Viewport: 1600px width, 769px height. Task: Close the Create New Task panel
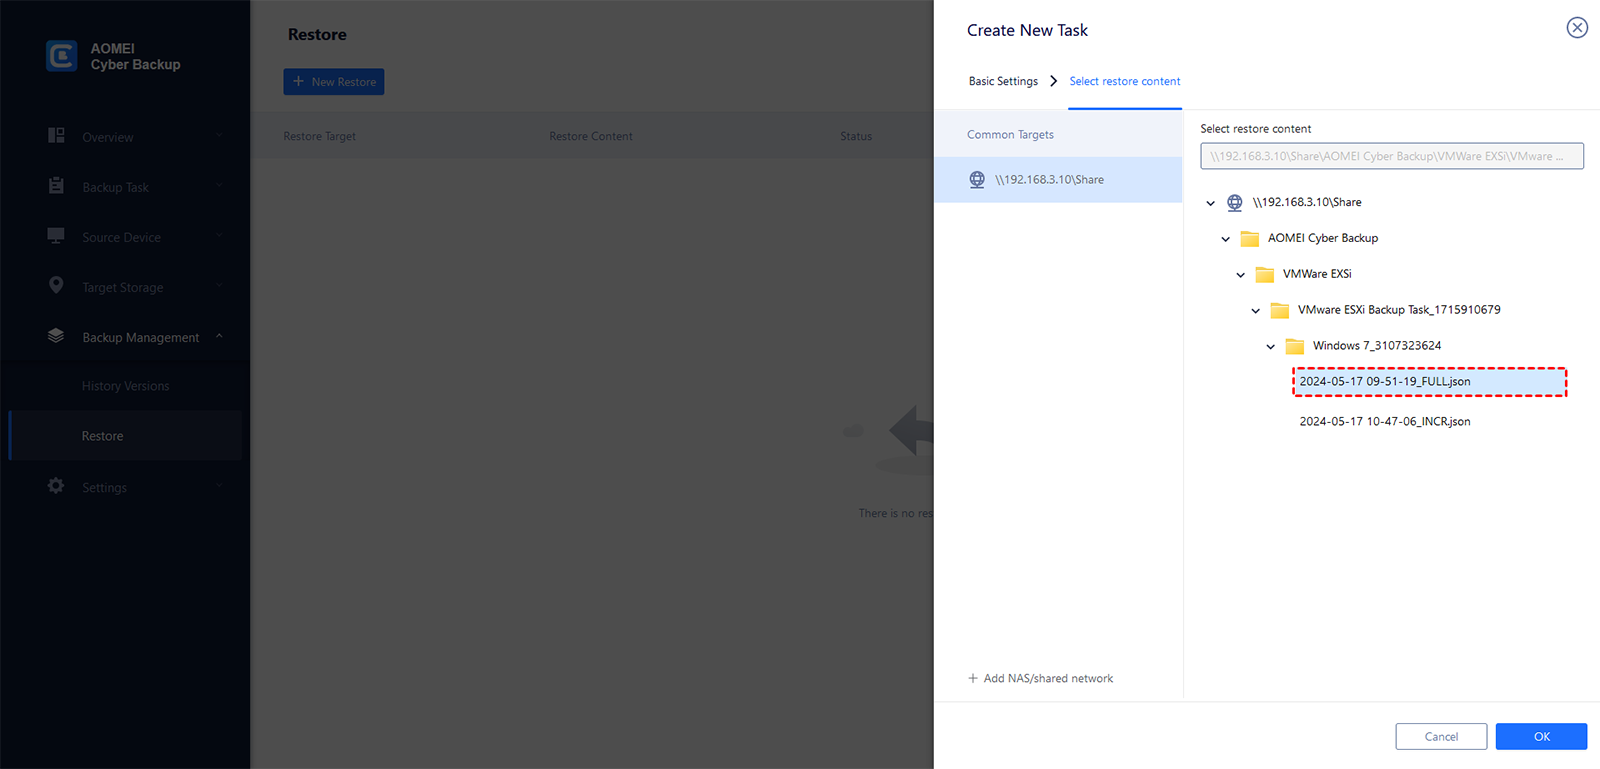(x=1576, y=28)
